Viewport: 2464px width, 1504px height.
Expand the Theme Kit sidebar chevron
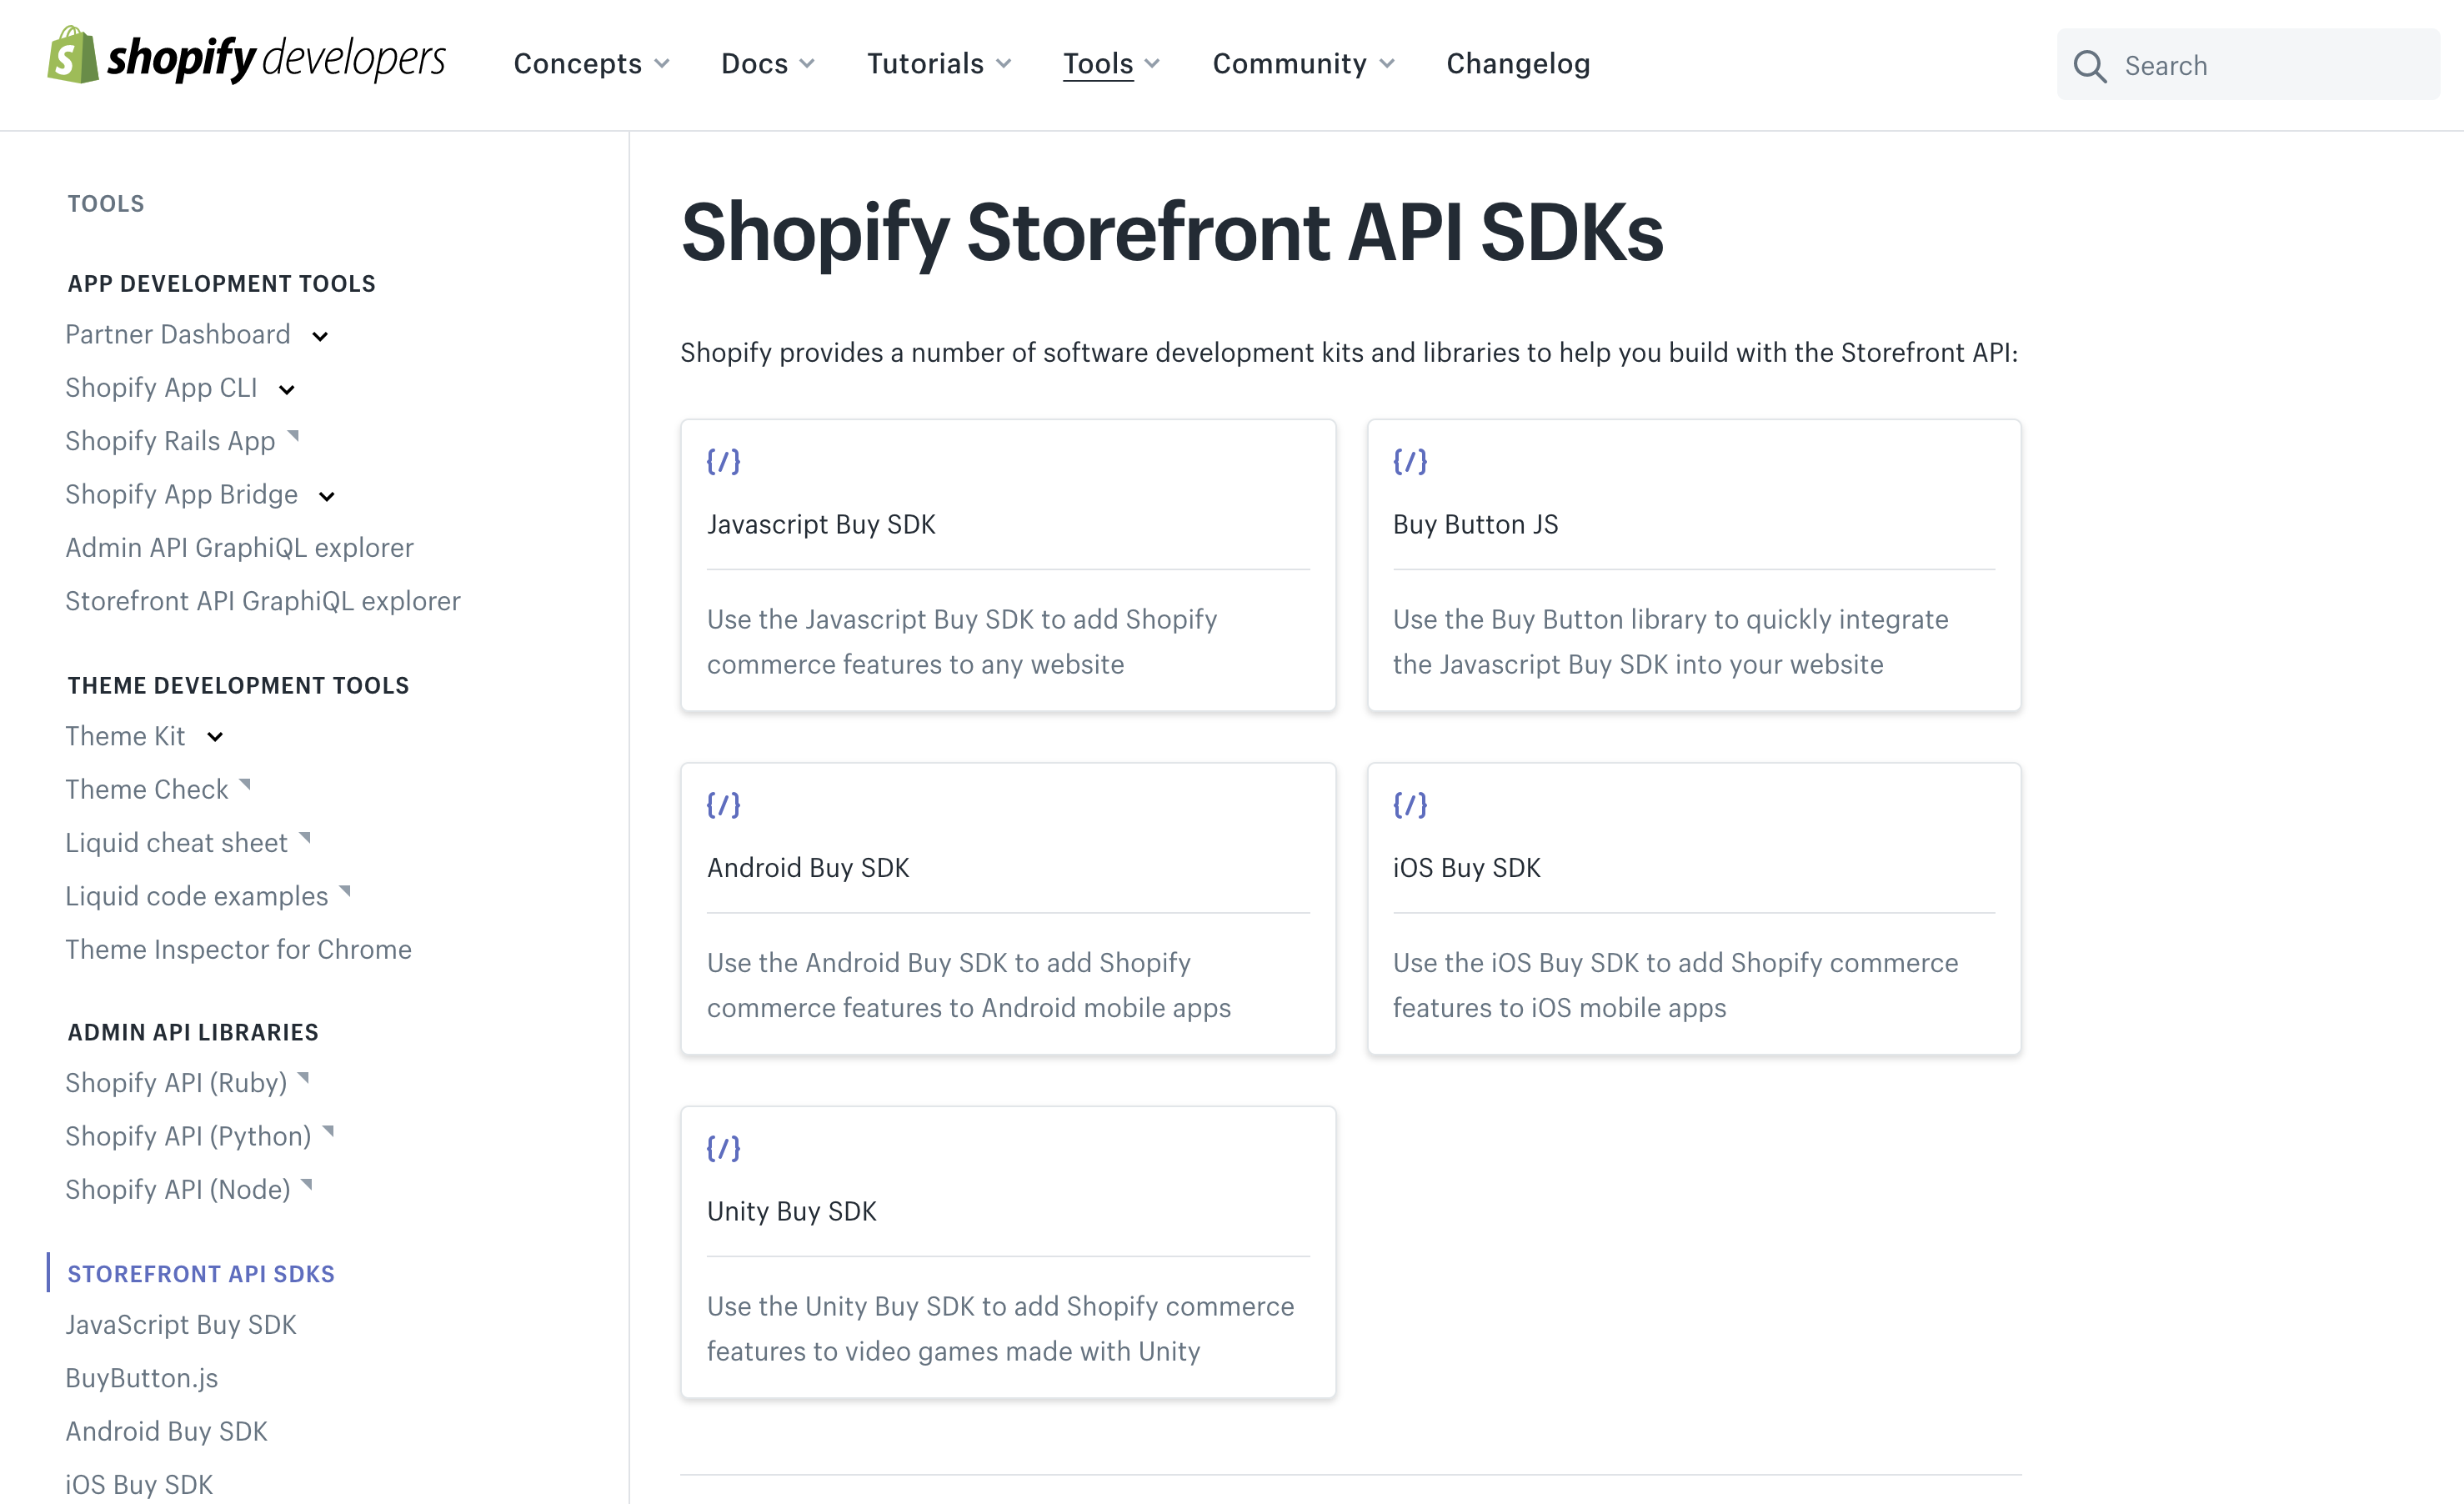tap(215, 738)
